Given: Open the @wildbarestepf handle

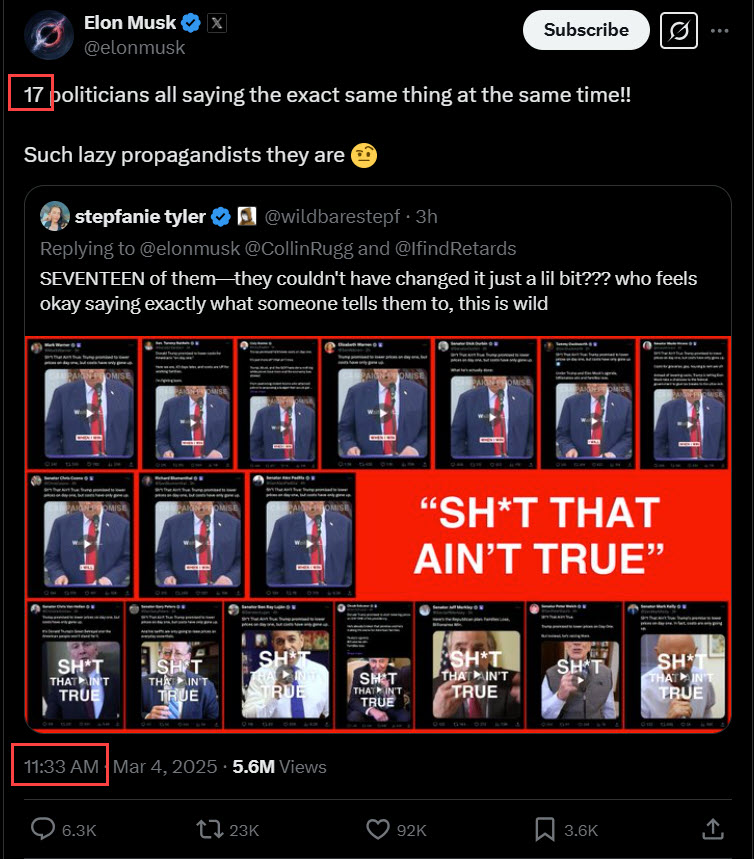Looking at the screenshot, I should tap(332, 217).
